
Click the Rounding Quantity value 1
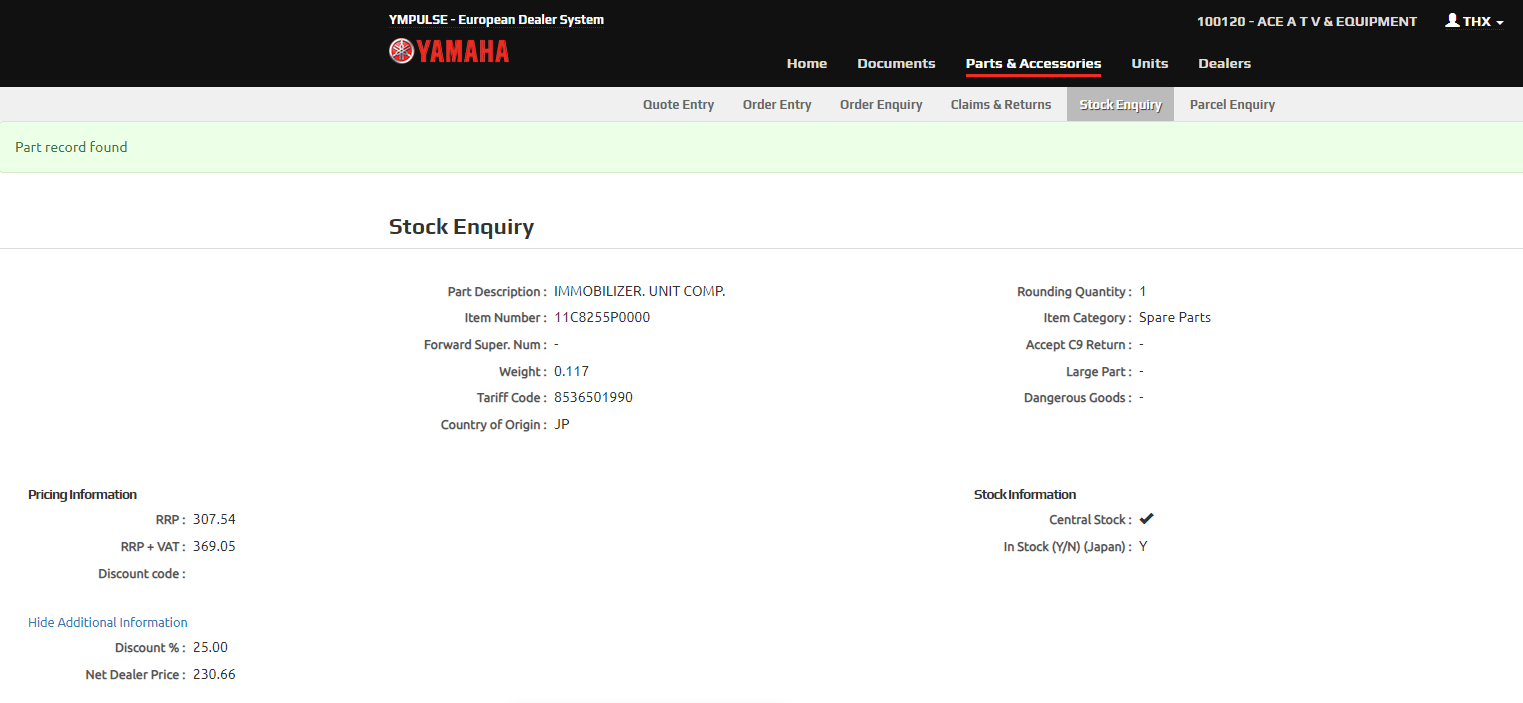tap(1142, 291)
